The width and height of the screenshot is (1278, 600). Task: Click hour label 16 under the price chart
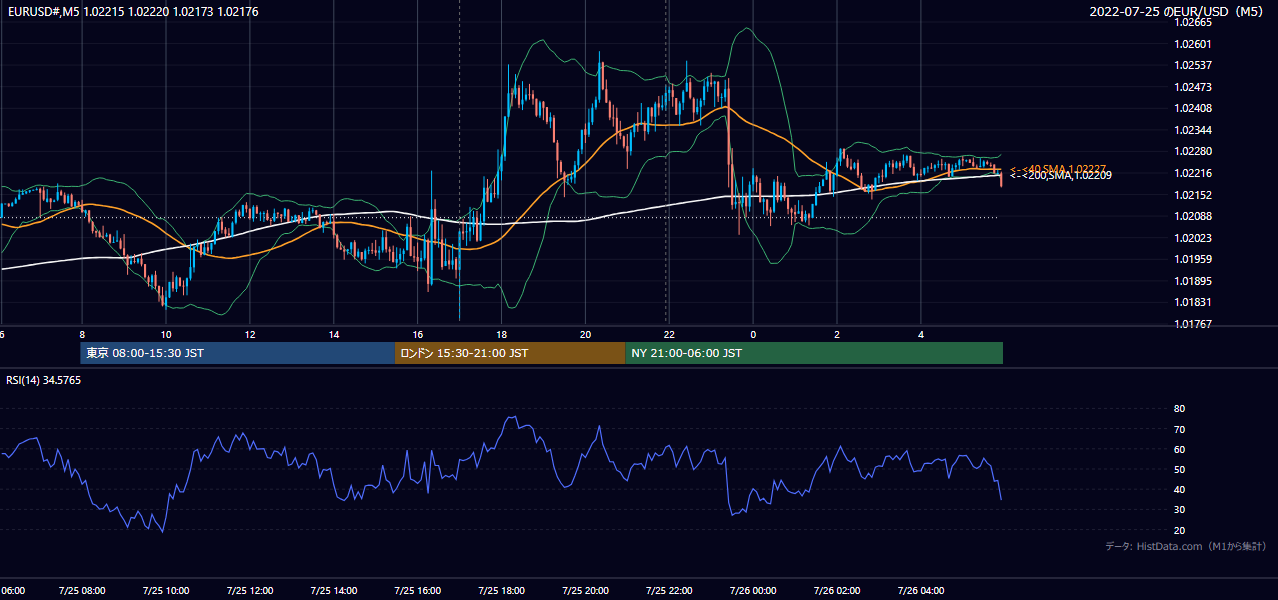click(418, 334)
